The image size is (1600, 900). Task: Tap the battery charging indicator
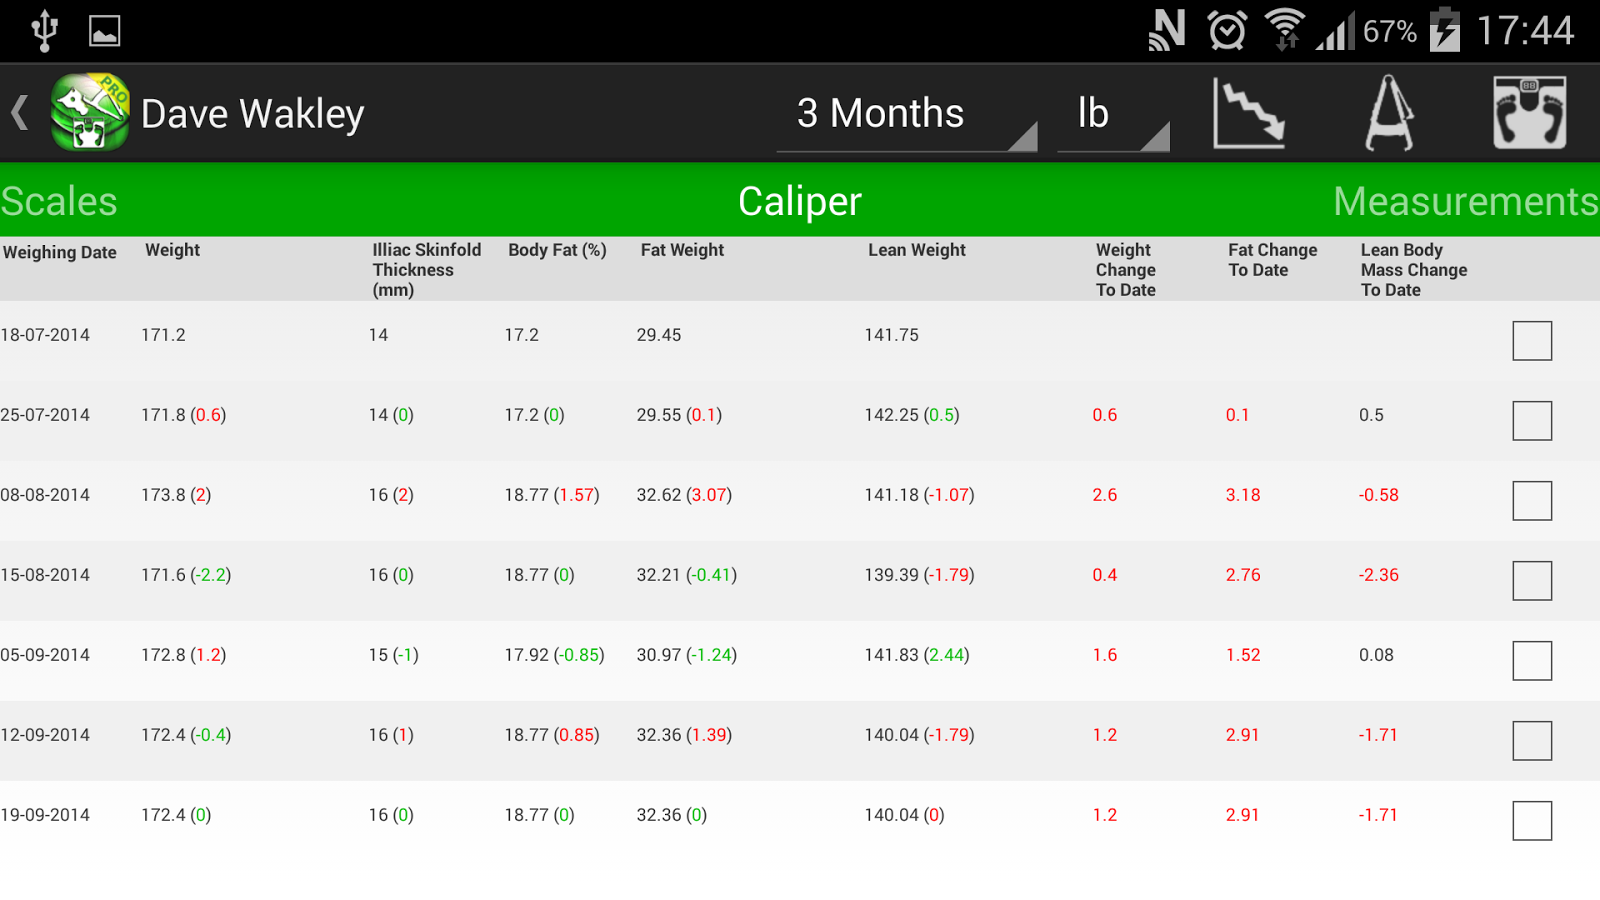click(x=1447, y=29)
